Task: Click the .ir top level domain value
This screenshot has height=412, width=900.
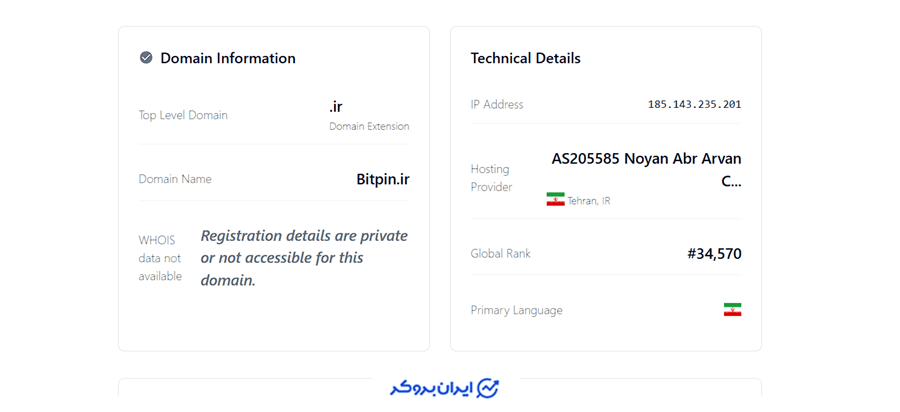Action: click(x=336, y=106)
